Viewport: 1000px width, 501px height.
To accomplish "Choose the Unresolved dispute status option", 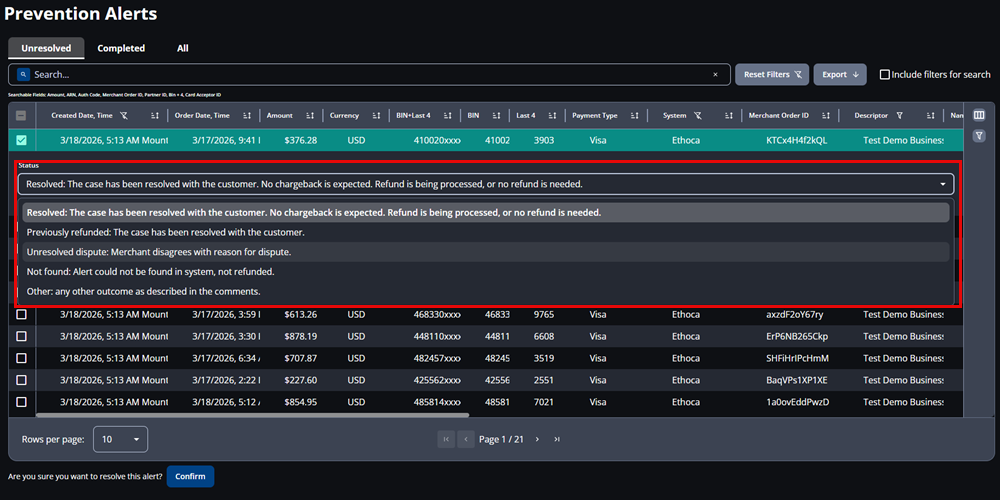I will [x=485, y=252].
